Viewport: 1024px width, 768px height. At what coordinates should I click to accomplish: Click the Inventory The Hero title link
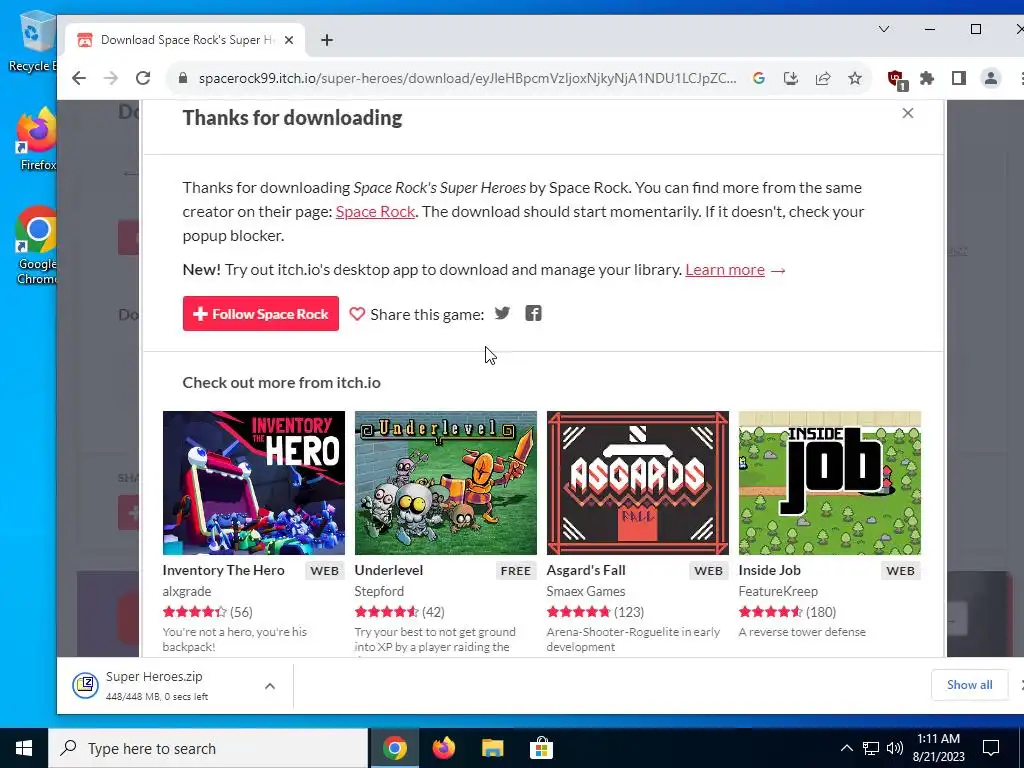[223, 570]
